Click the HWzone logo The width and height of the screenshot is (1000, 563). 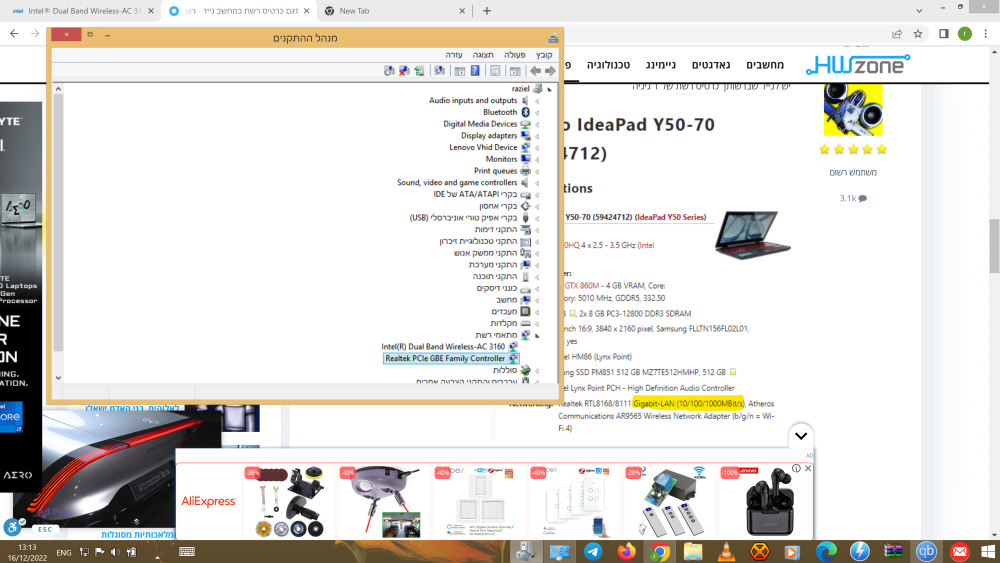pyautogui.click(x=858, y=64)
